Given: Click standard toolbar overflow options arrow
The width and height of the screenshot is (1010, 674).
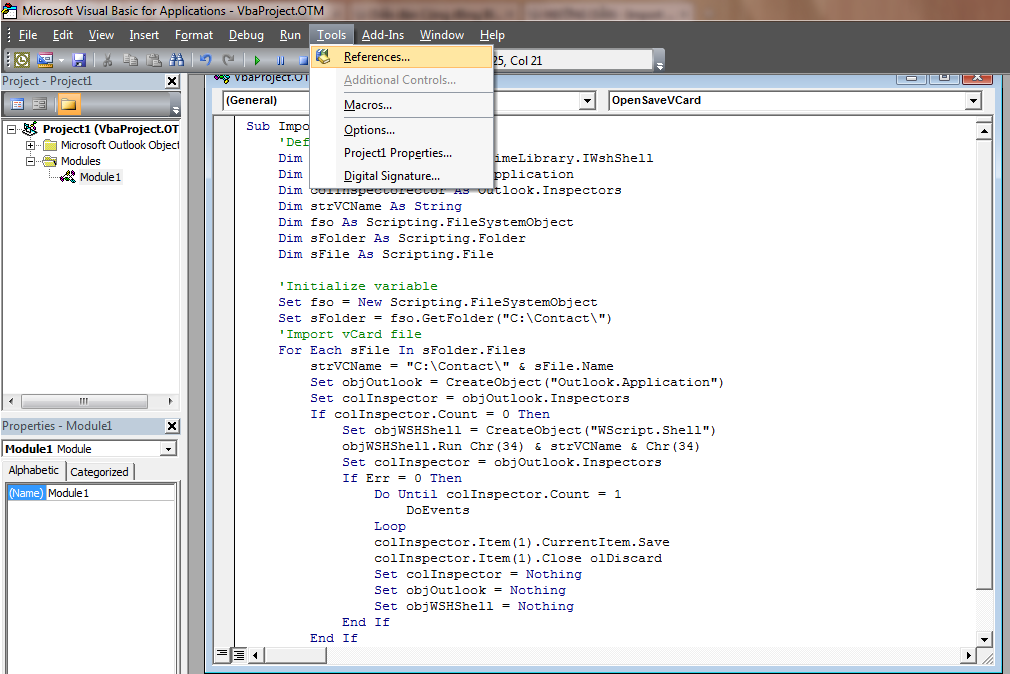Looking at the screenshot, I should tap(660, 61).
